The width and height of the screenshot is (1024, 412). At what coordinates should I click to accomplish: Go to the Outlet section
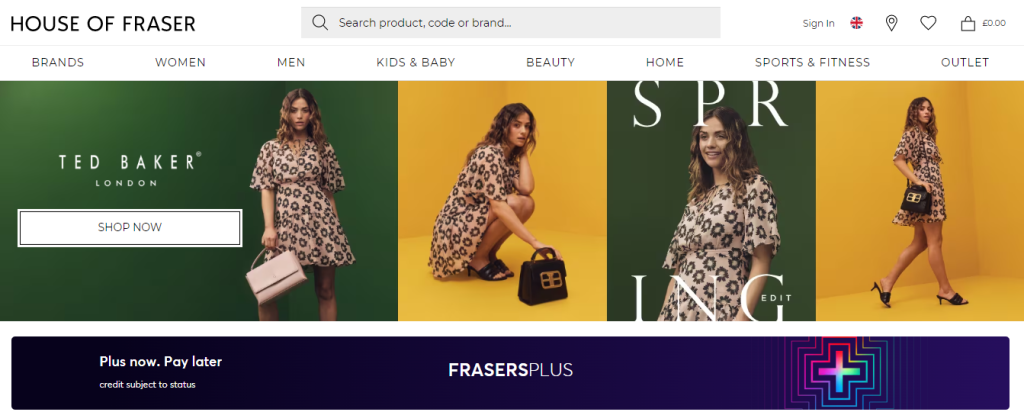[965, 63]
